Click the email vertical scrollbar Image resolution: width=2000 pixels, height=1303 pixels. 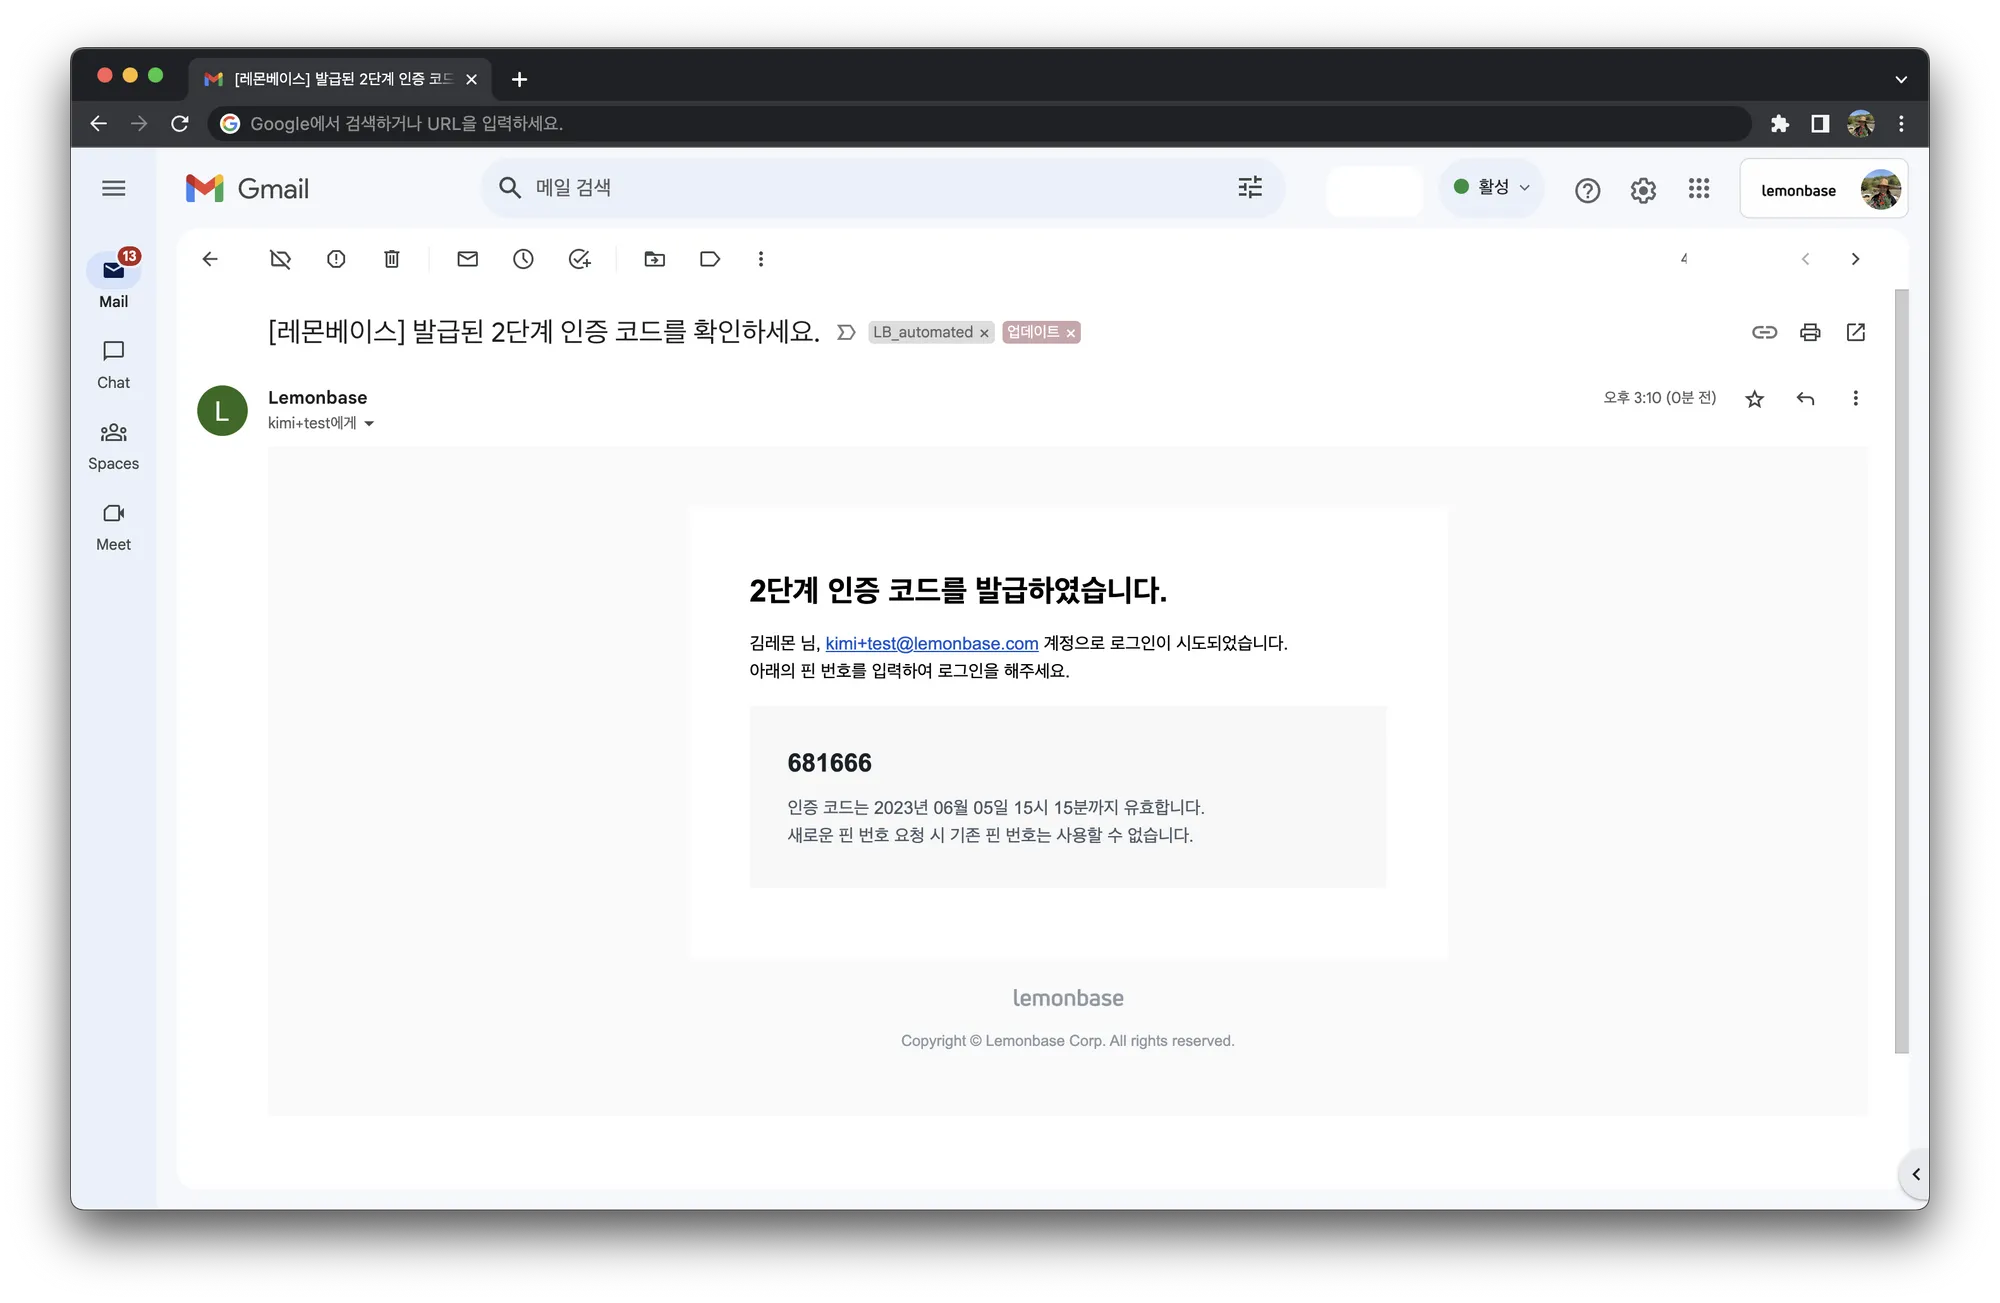click(x=1901, y=670)
